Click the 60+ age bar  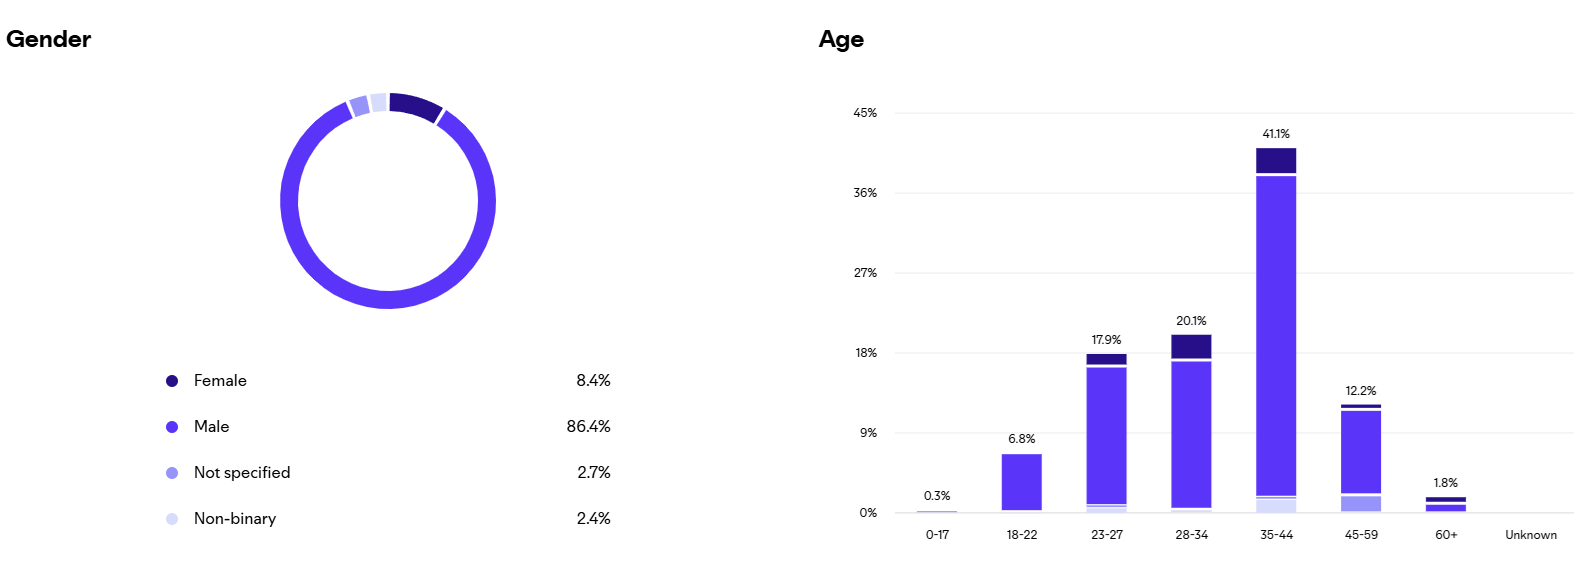tap(1445, 505)
